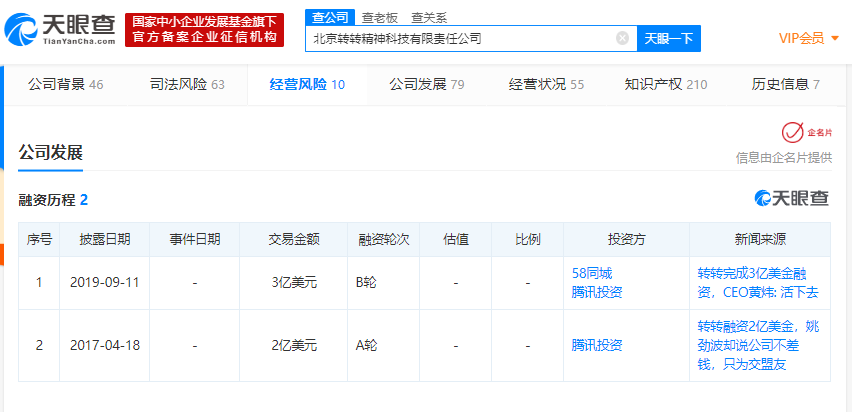Click the 天眼一下 search button

669,39
